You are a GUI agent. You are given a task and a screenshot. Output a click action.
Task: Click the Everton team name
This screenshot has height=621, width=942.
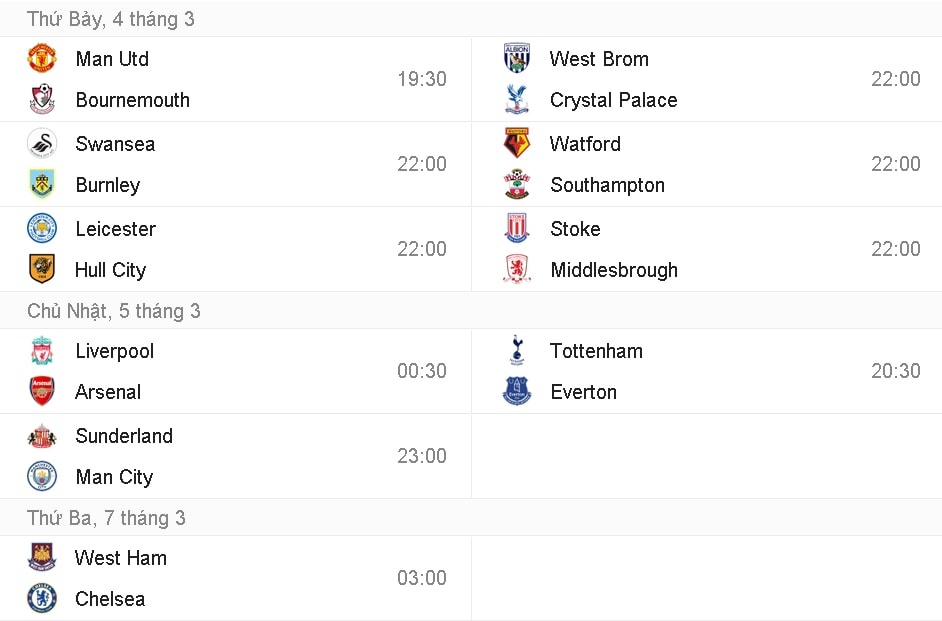pyautogui.click(x=583, y=392)
